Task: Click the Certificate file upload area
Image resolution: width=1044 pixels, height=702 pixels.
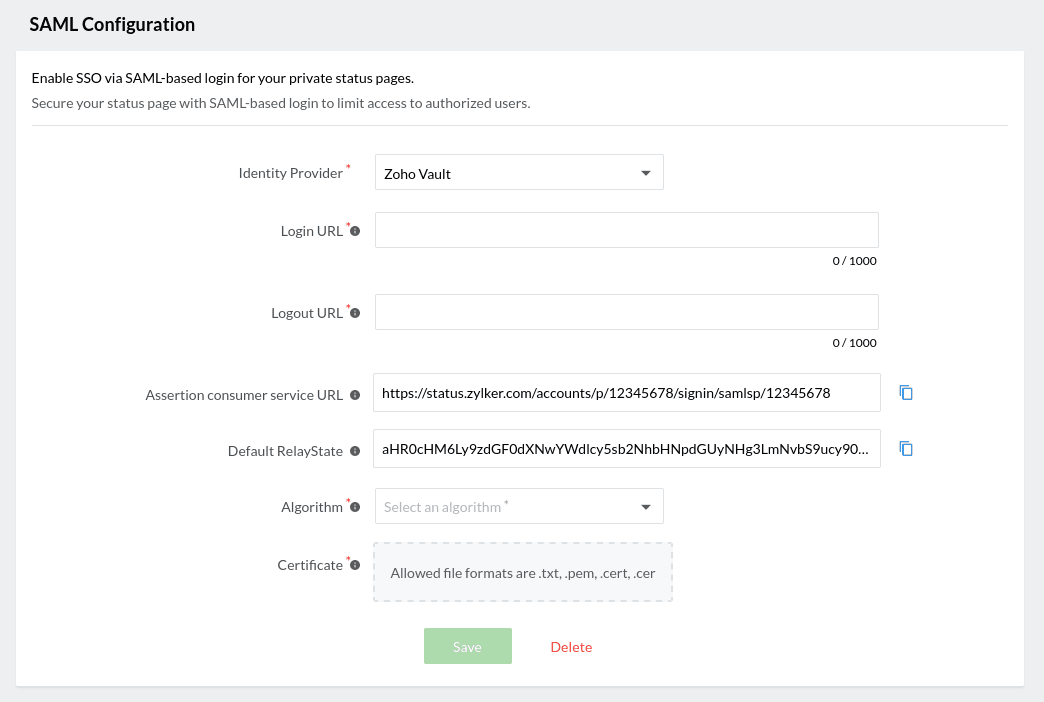Action: (x=523, y=573)
